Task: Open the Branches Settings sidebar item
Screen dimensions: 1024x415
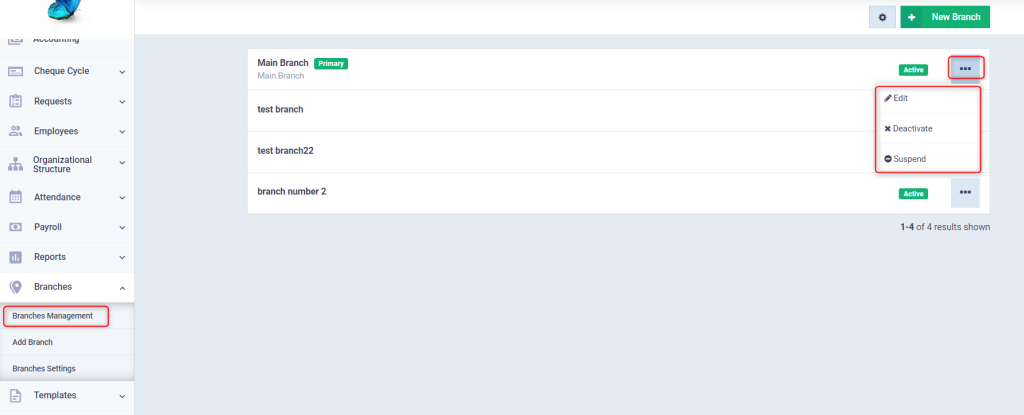Action: tap(44, 369)
